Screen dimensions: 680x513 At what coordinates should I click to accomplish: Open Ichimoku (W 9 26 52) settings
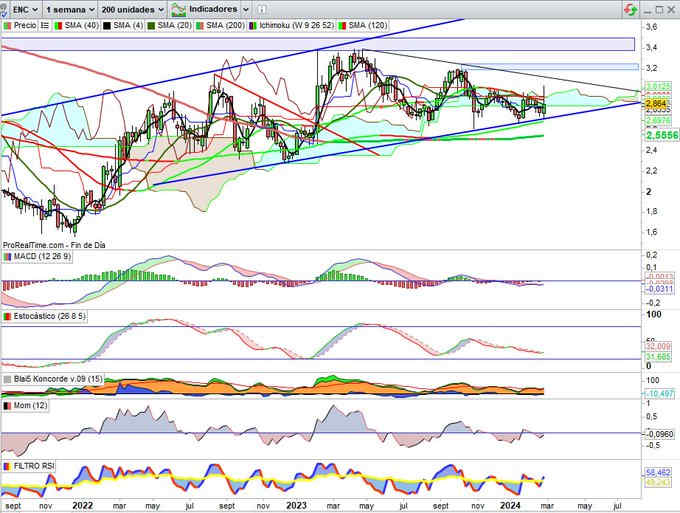coord(290,22)
